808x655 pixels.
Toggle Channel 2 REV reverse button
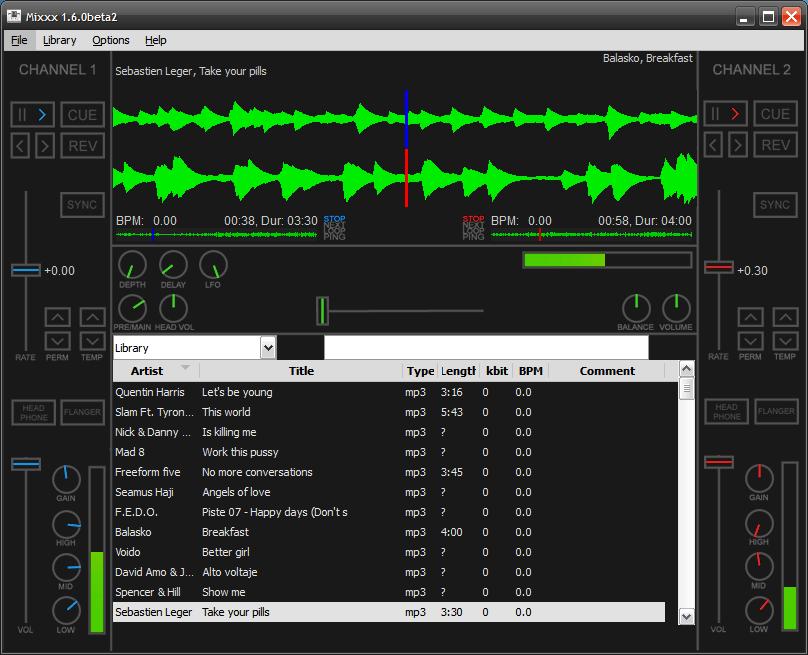click(x=776, y=145)
